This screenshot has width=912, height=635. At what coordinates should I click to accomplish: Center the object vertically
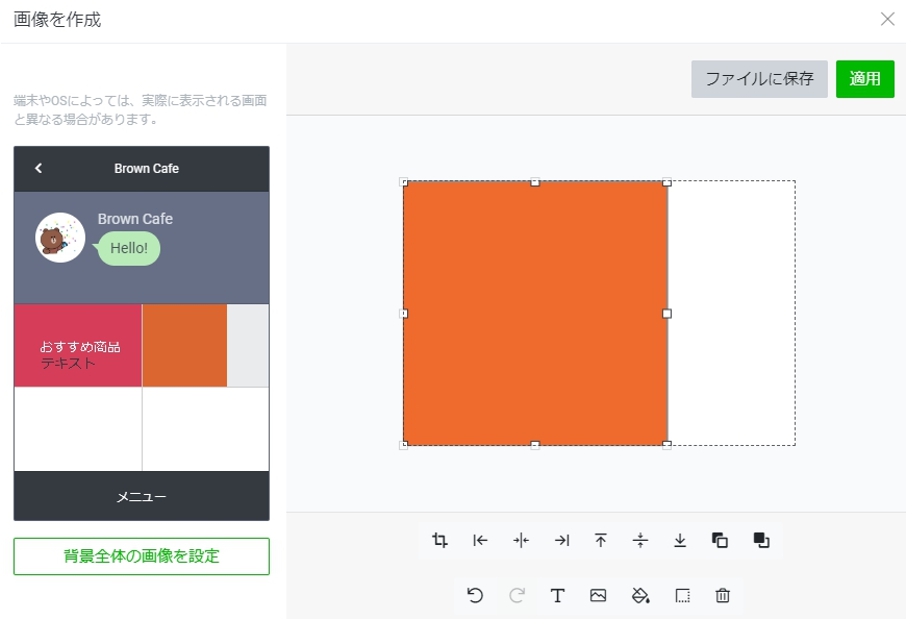[641, 540]
